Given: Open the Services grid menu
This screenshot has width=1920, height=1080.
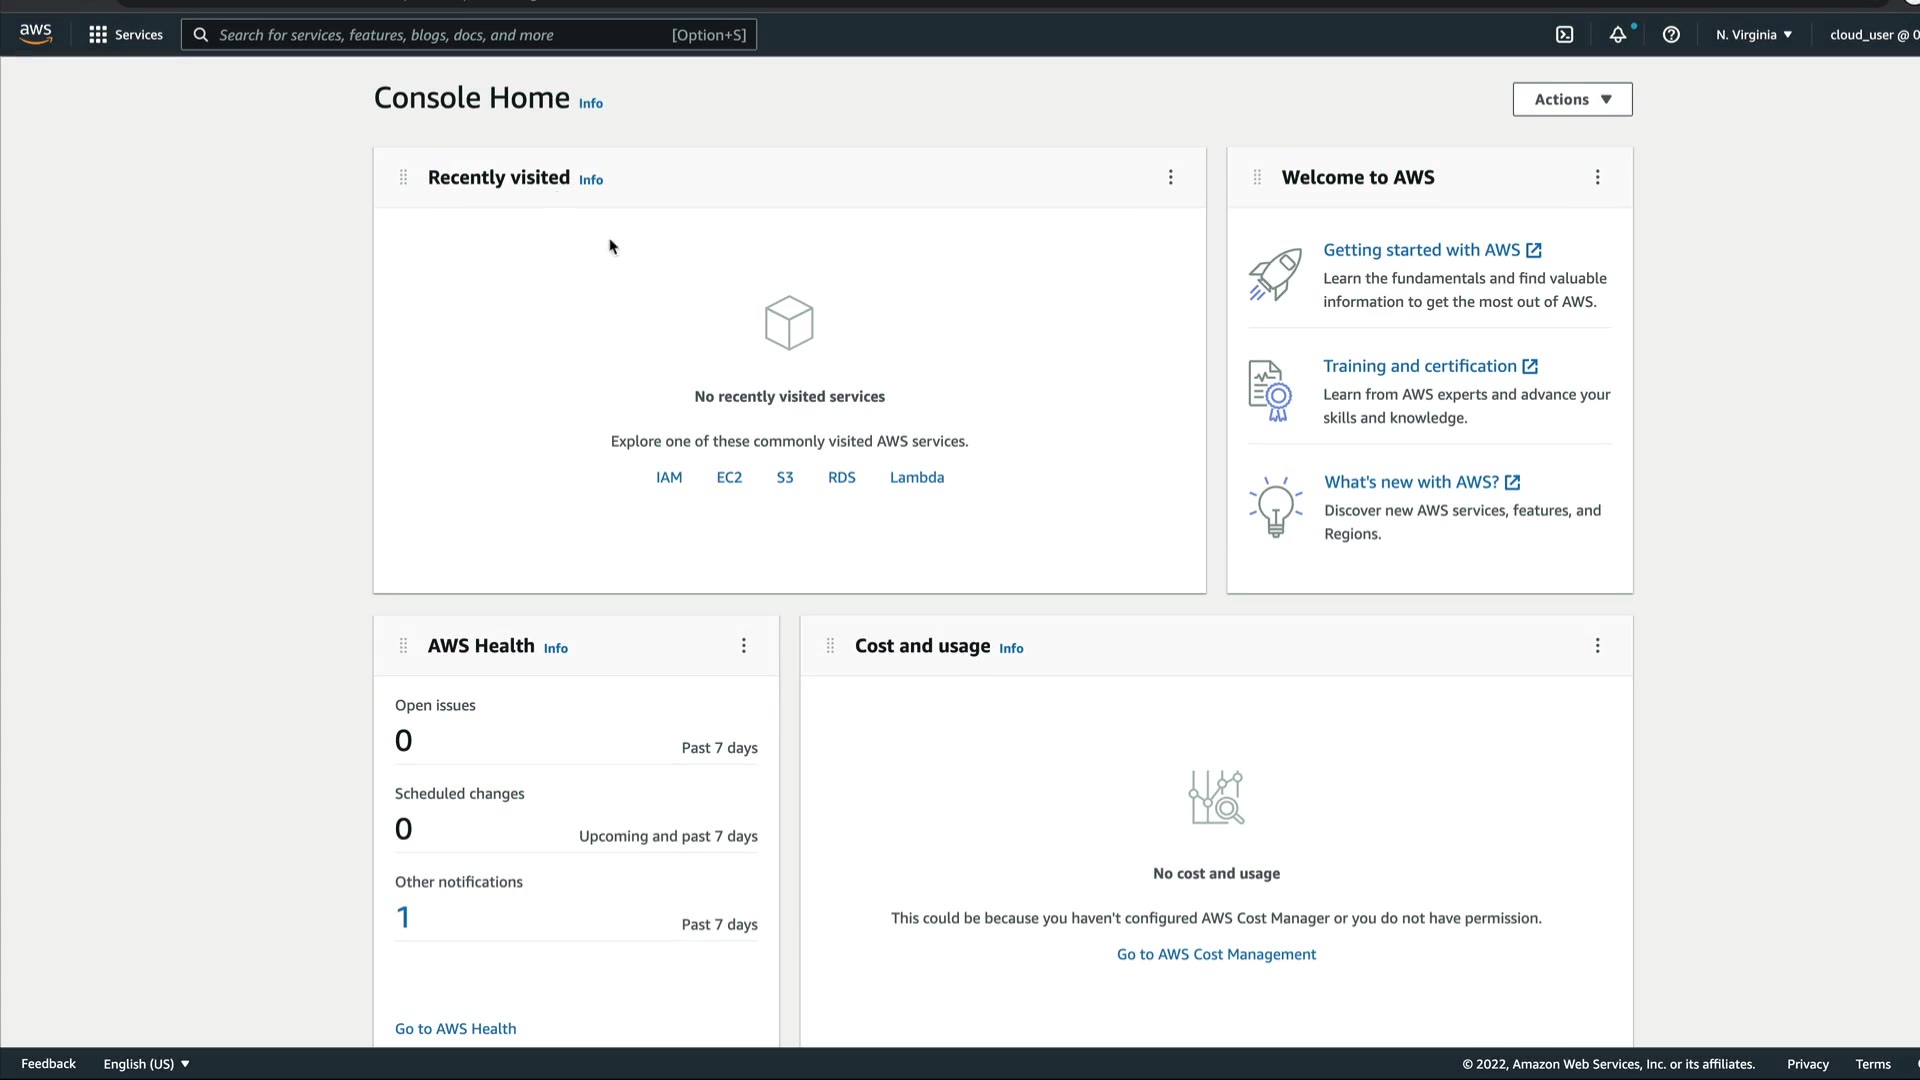Looking at the screenshot, I should coord(125,35).
